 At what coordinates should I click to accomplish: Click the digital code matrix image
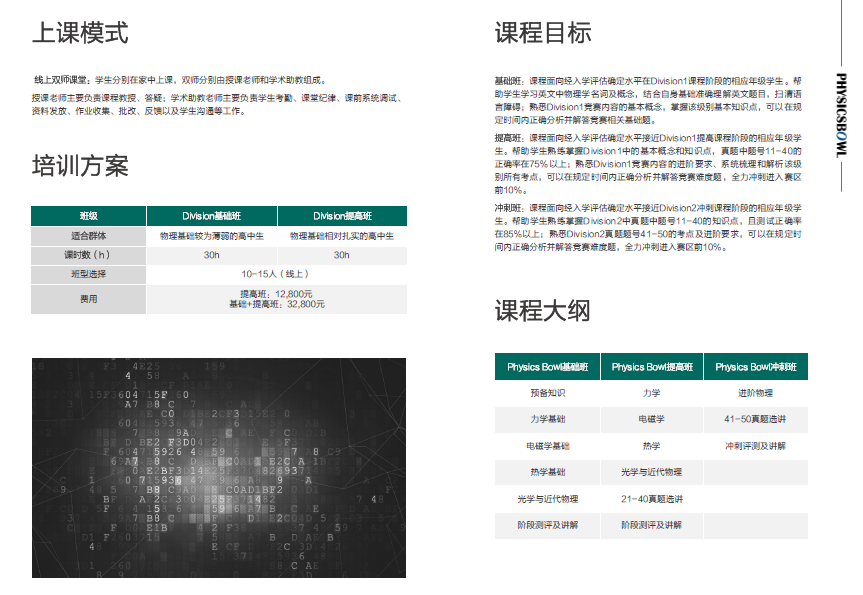click(x=219, y=468)
